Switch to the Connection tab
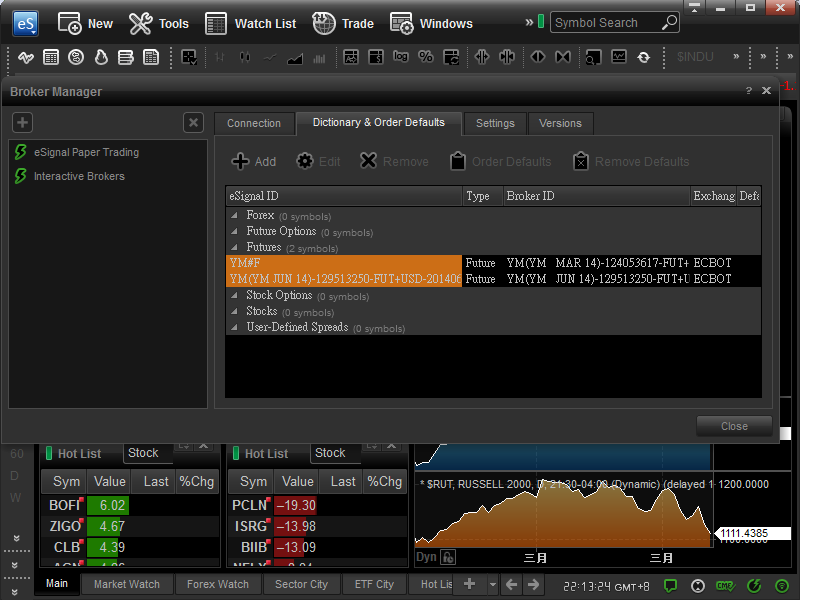The image size is (819, 600). 254,123
